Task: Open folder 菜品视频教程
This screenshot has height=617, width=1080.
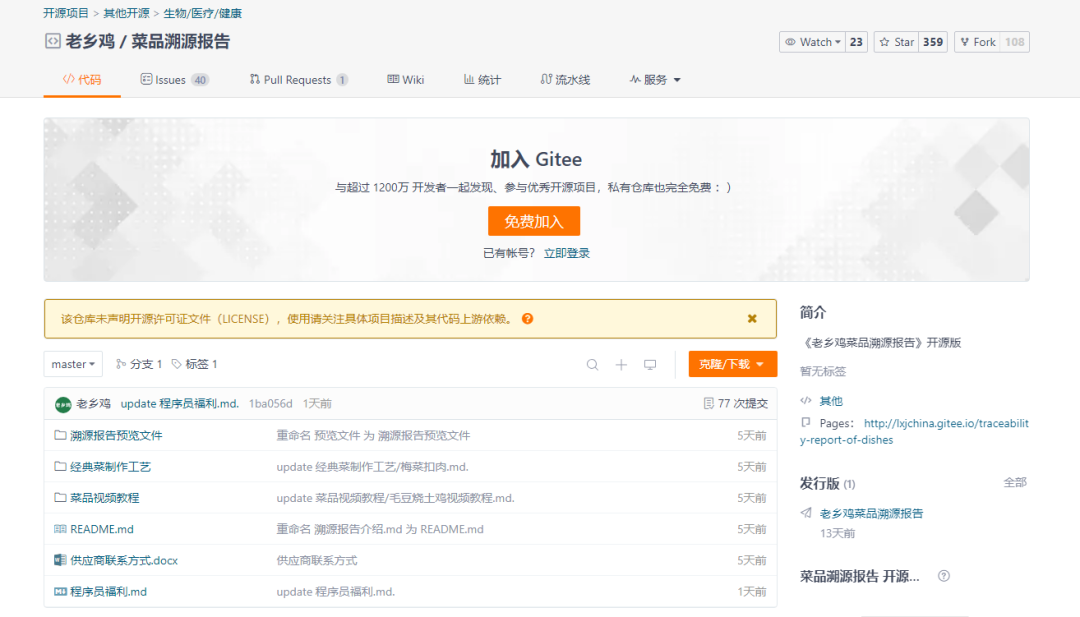Action: (x=105, y=498)
